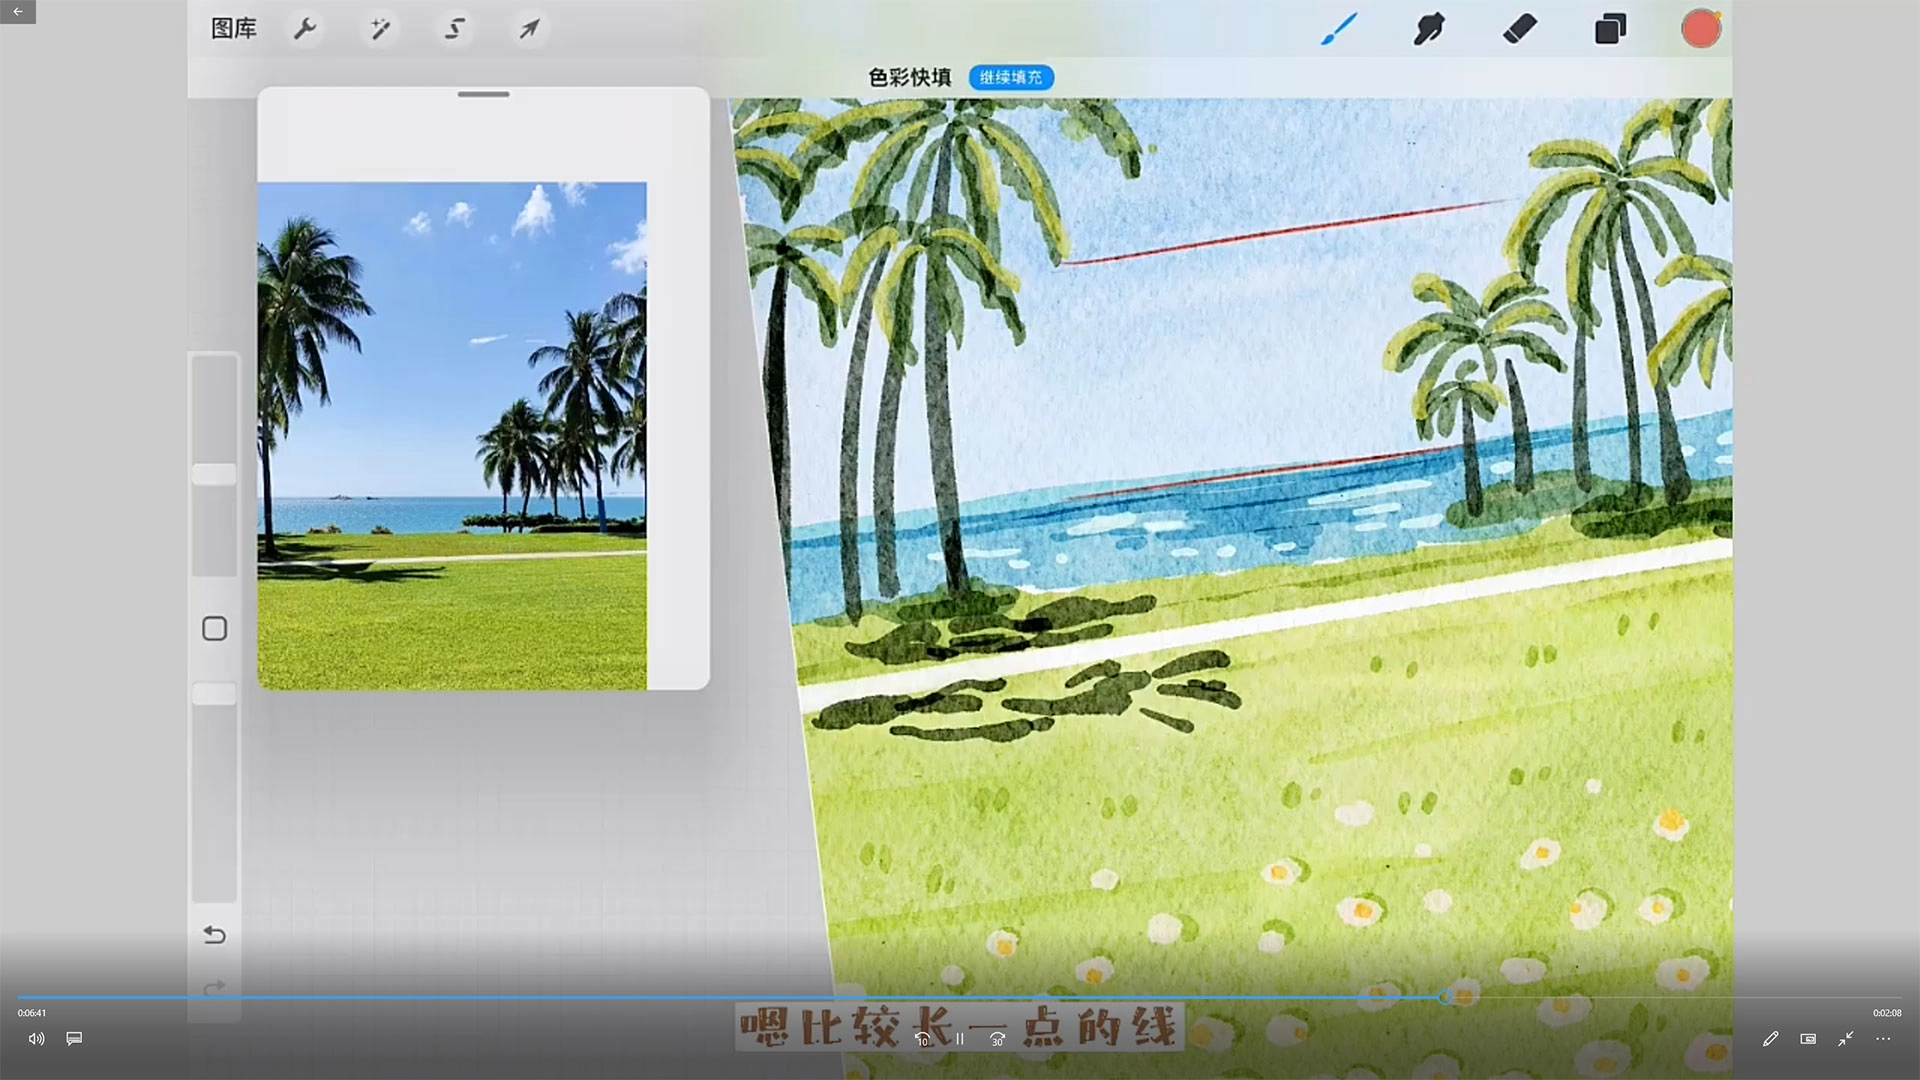Activate the Transform arrow tool
Screen dimensions: 1920x1080
coord(529,28)
